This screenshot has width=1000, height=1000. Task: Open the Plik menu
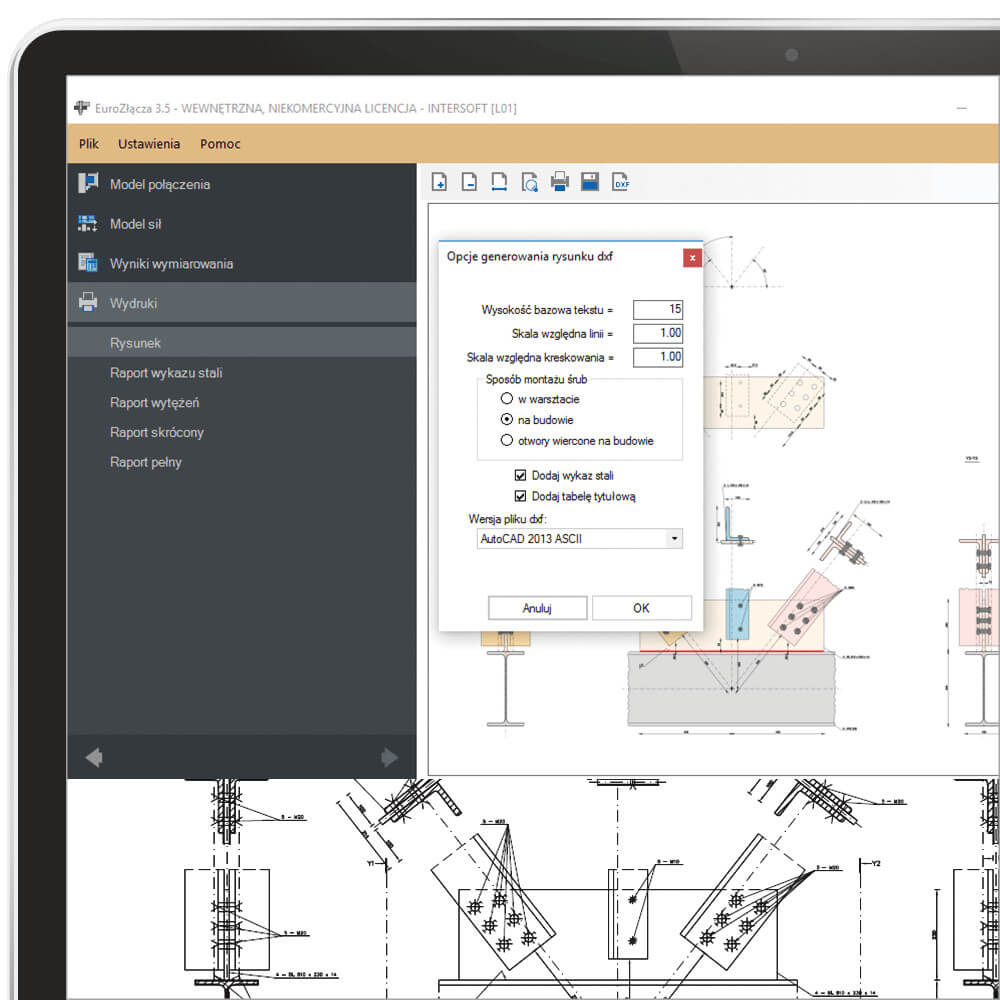click(89, 143)
